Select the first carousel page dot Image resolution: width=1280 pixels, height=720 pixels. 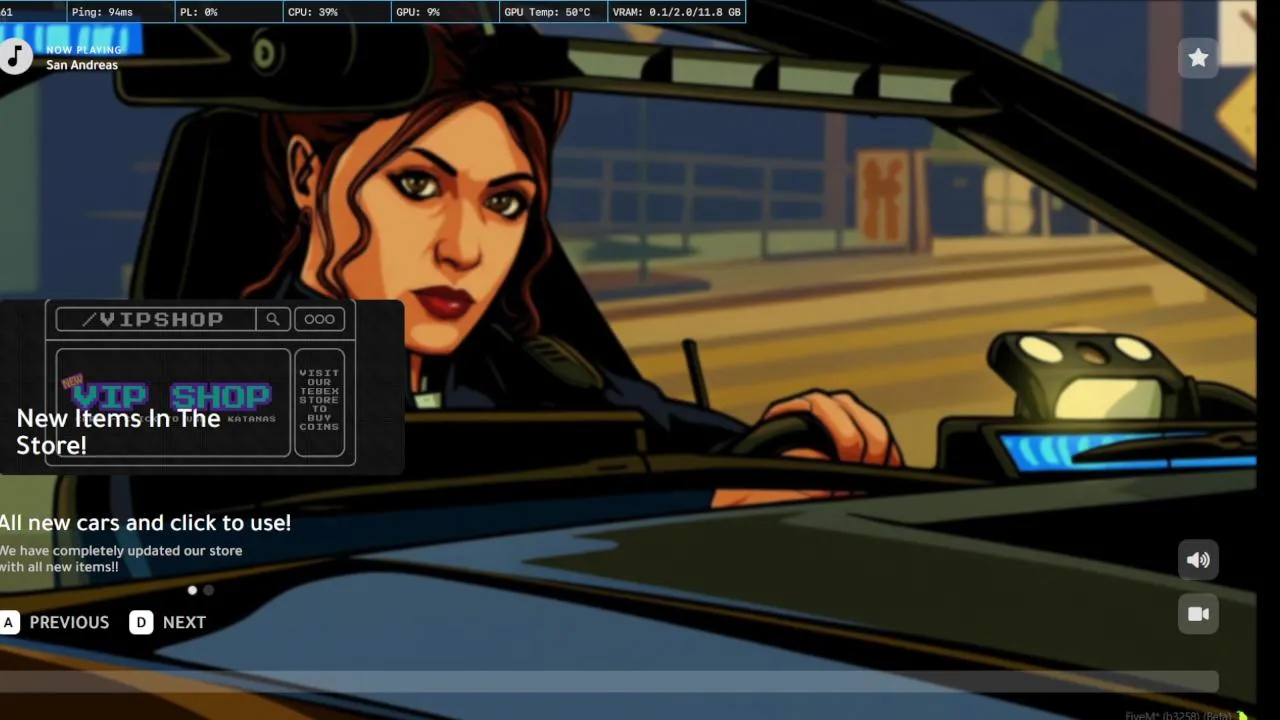coord(192,590)
